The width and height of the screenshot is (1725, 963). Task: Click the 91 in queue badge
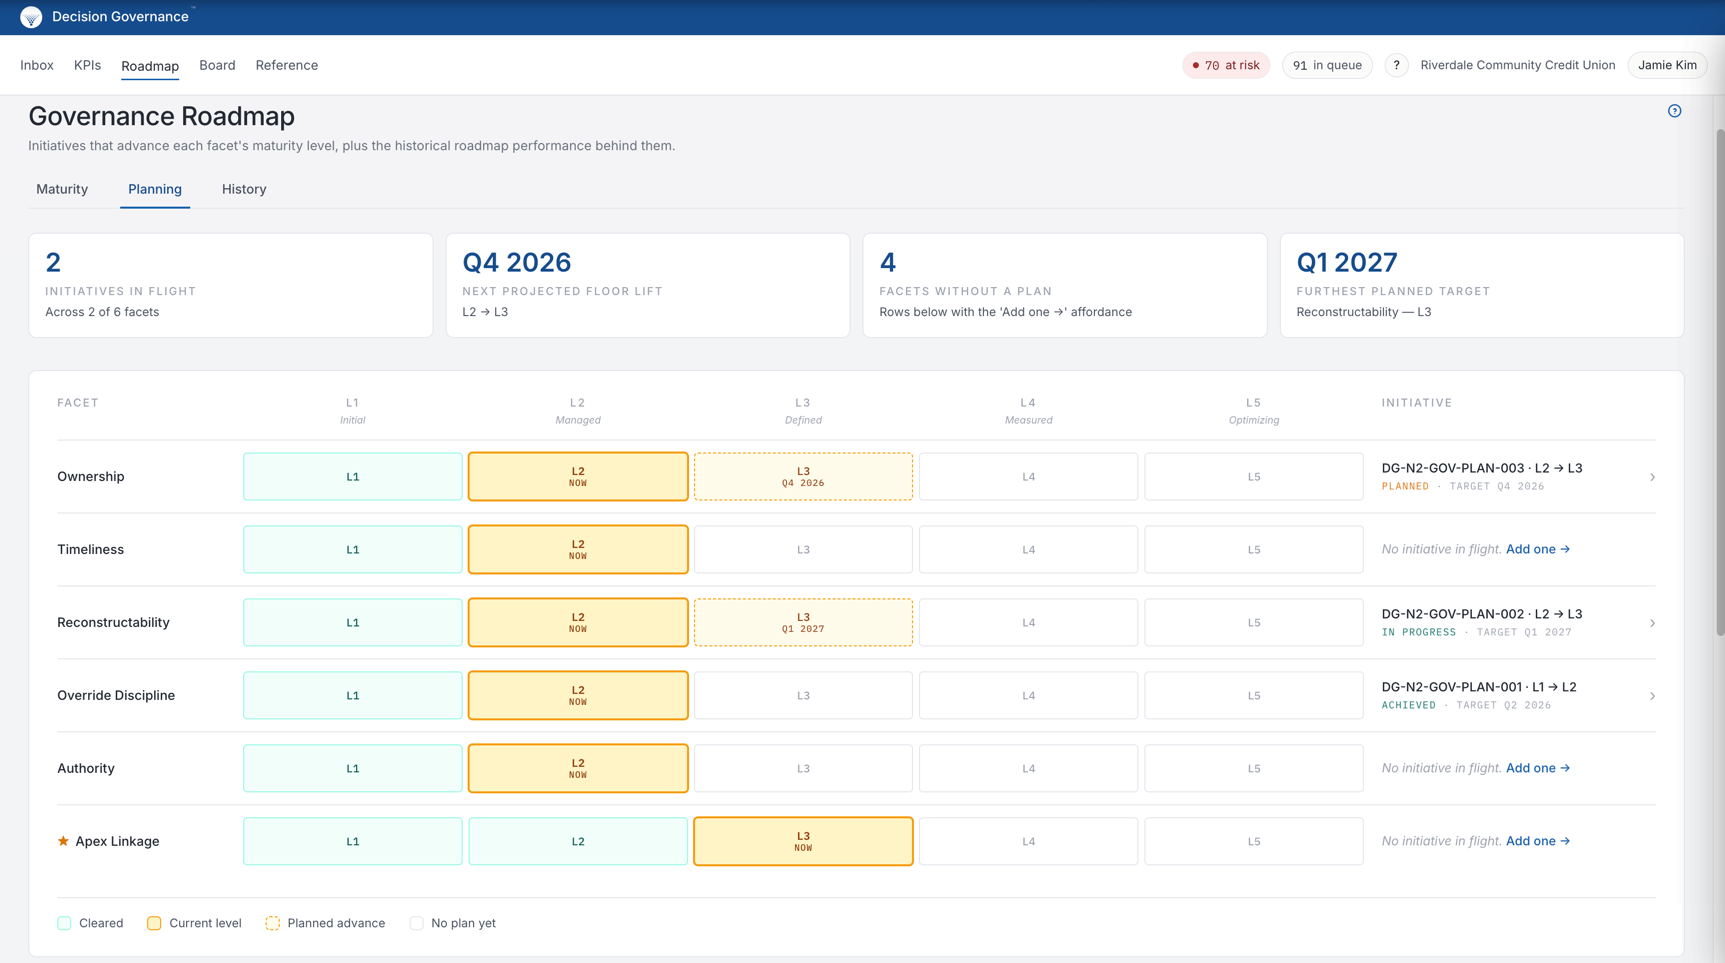(x=1327, y=65)
